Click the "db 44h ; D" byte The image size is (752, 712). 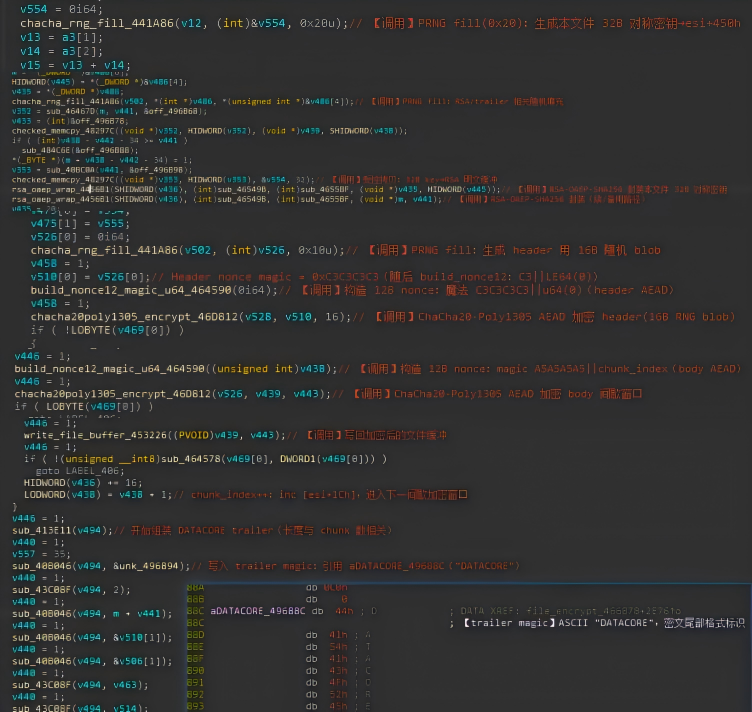click(x=344, y=611)
